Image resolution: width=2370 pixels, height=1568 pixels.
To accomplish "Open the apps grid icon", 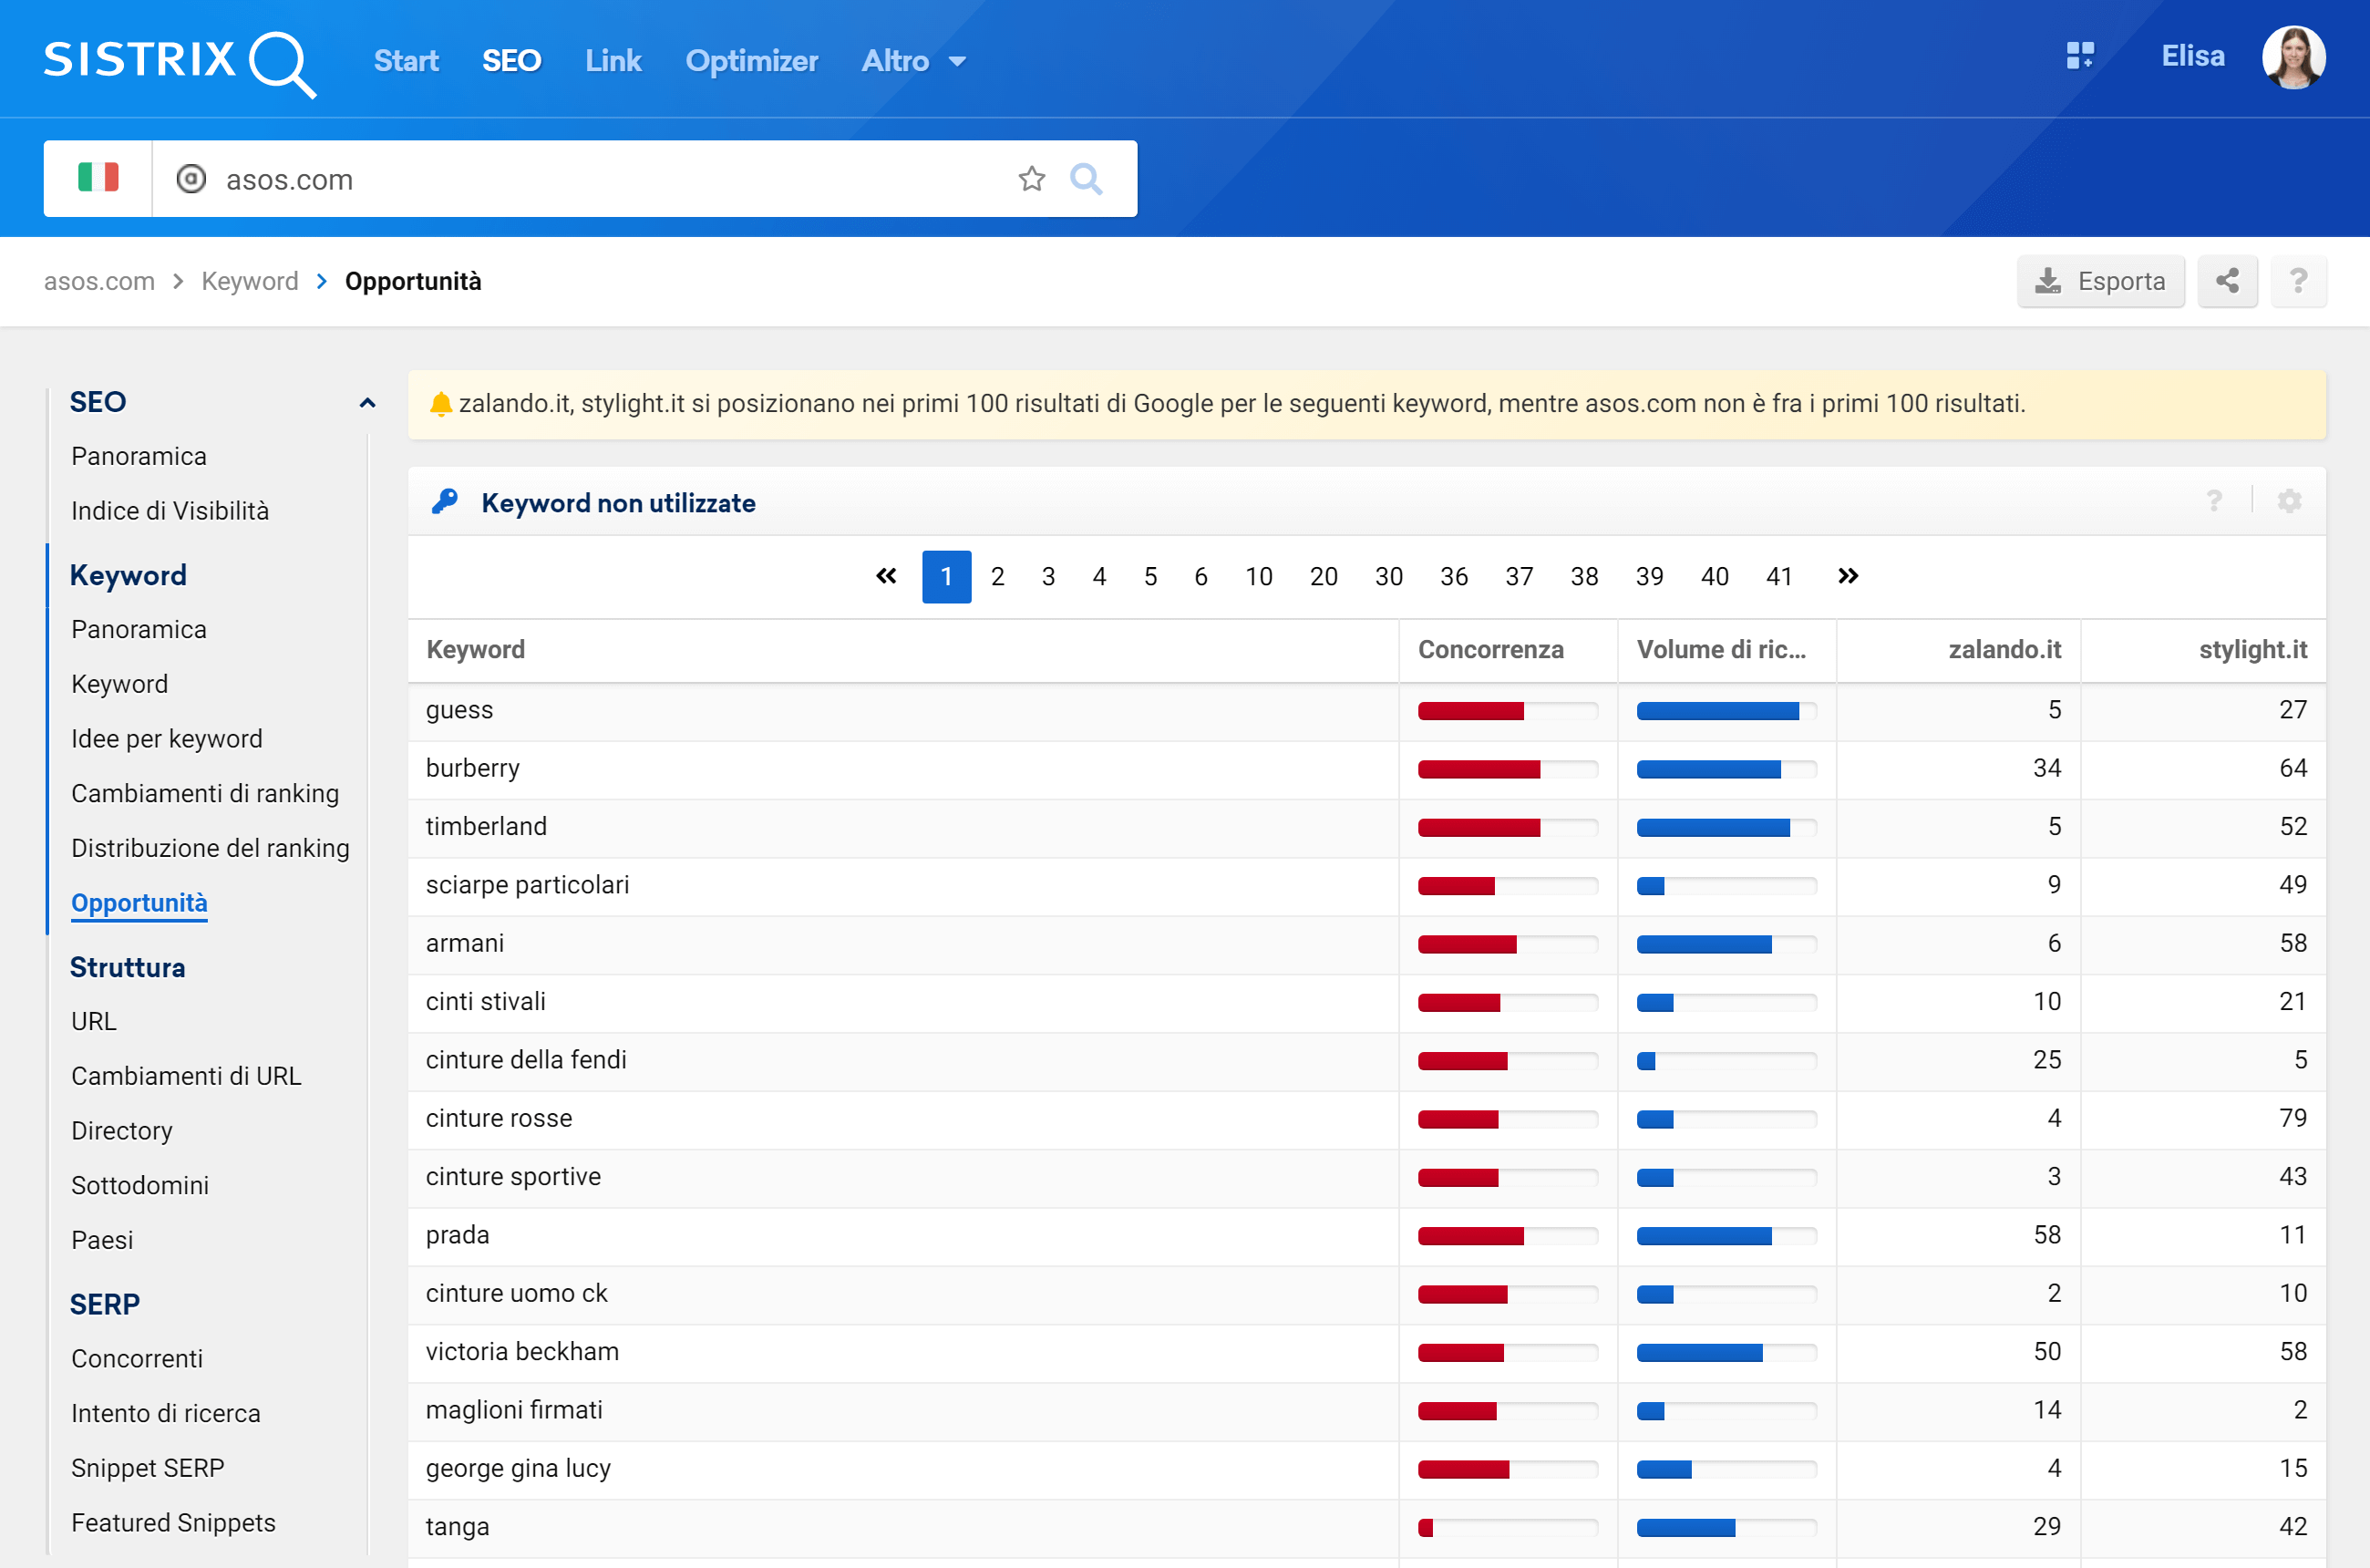I will [x=2079, y=56].
